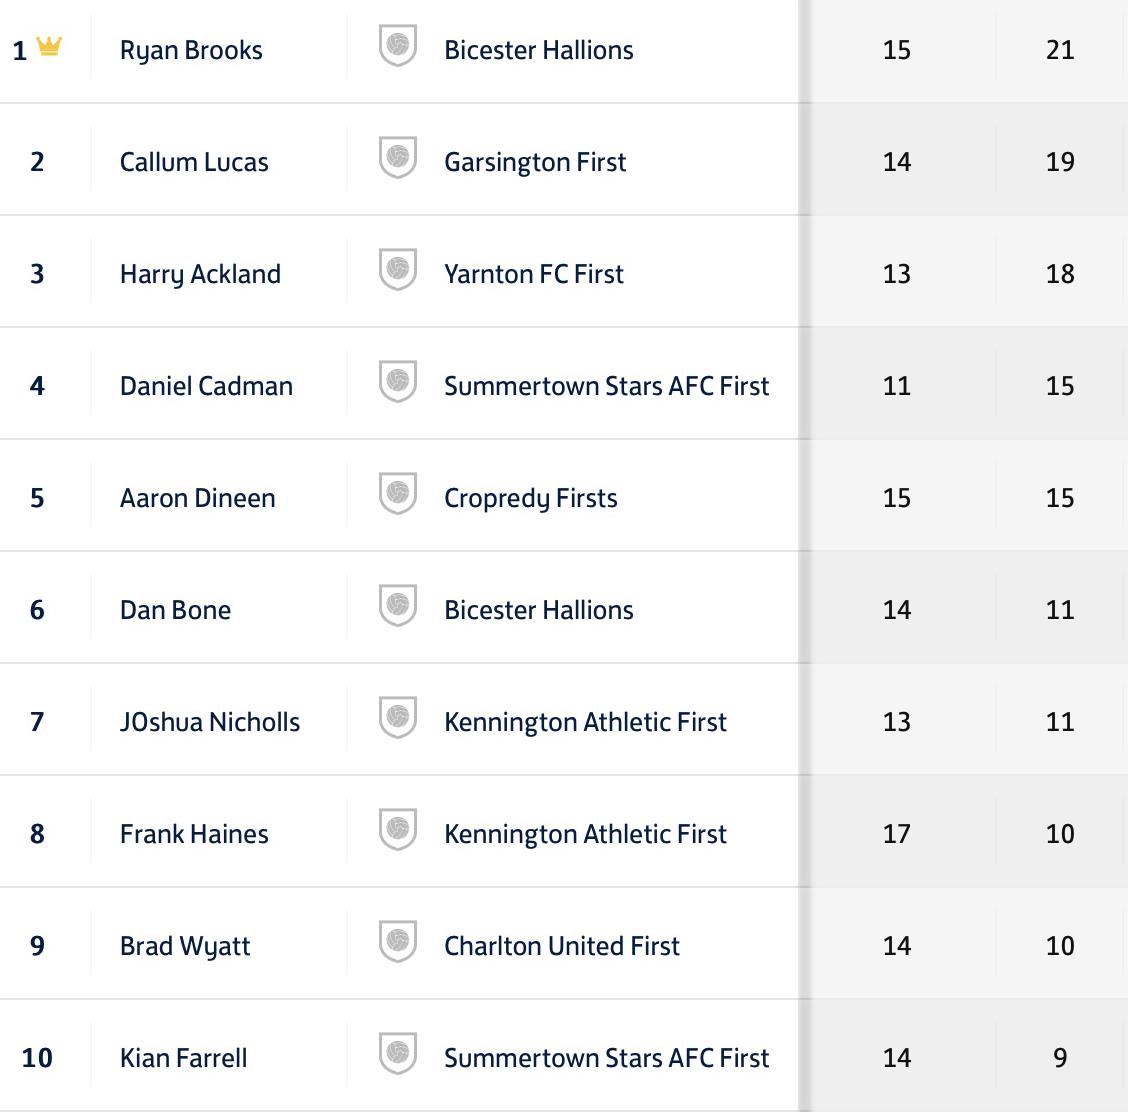Viewport: 1128px width, 1112px height.
Task: Click the Garsington First club badge icon
Action: click(x=398, y=159)
